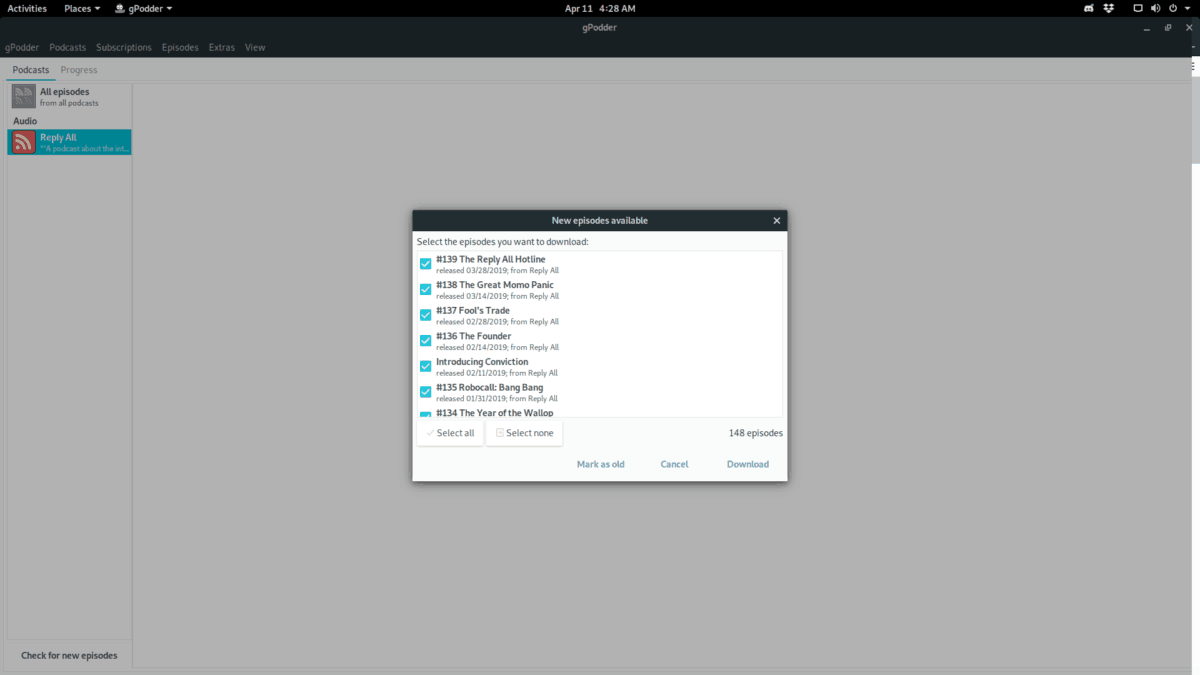Open the Dropbox tray icon
The image size is (1200, 675).
pos(1109,8)
